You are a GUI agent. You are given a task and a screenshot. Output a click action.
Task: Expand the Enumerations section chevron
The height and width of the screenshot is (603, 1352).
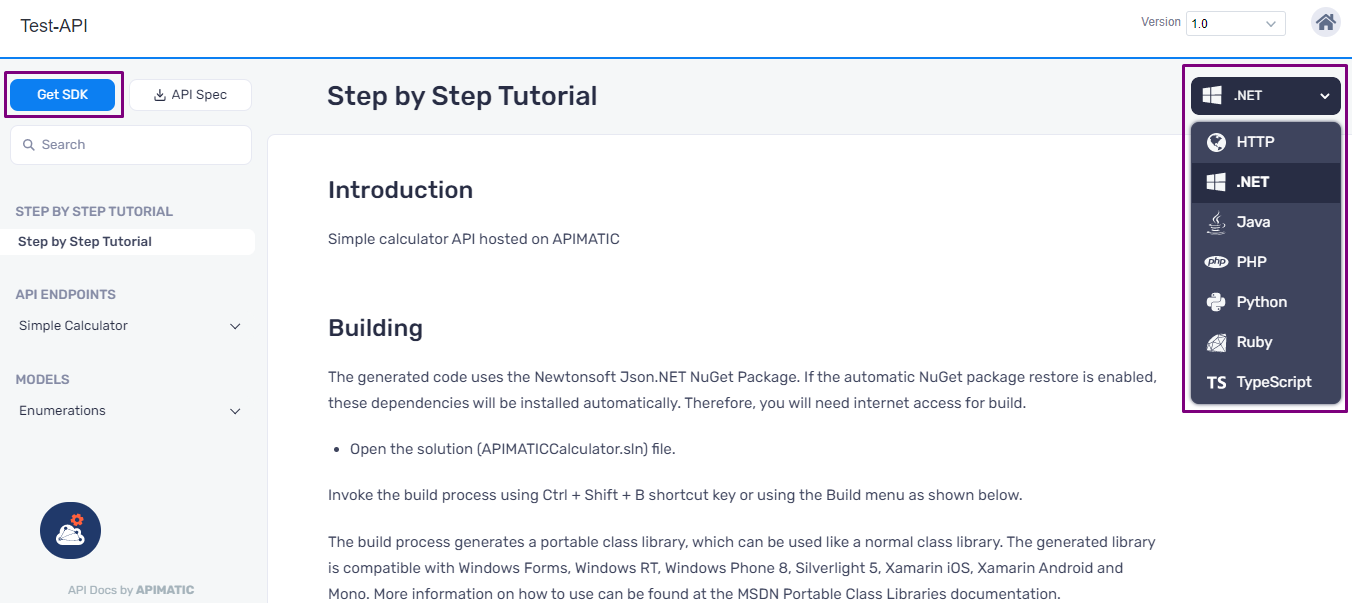pos(235,411)
